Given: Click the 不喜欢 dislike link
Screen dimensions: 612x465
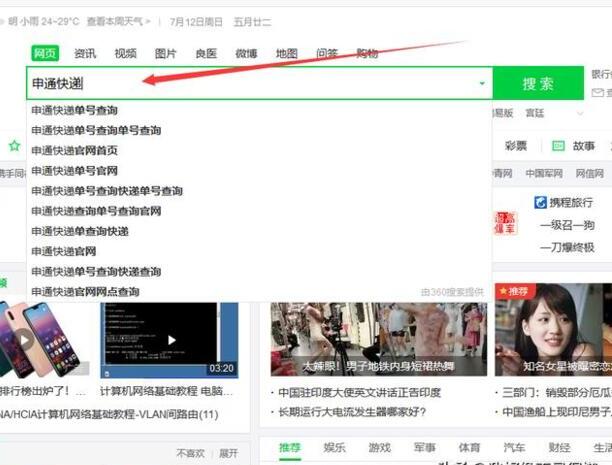Looking at the screenshot, I should 190,453.
